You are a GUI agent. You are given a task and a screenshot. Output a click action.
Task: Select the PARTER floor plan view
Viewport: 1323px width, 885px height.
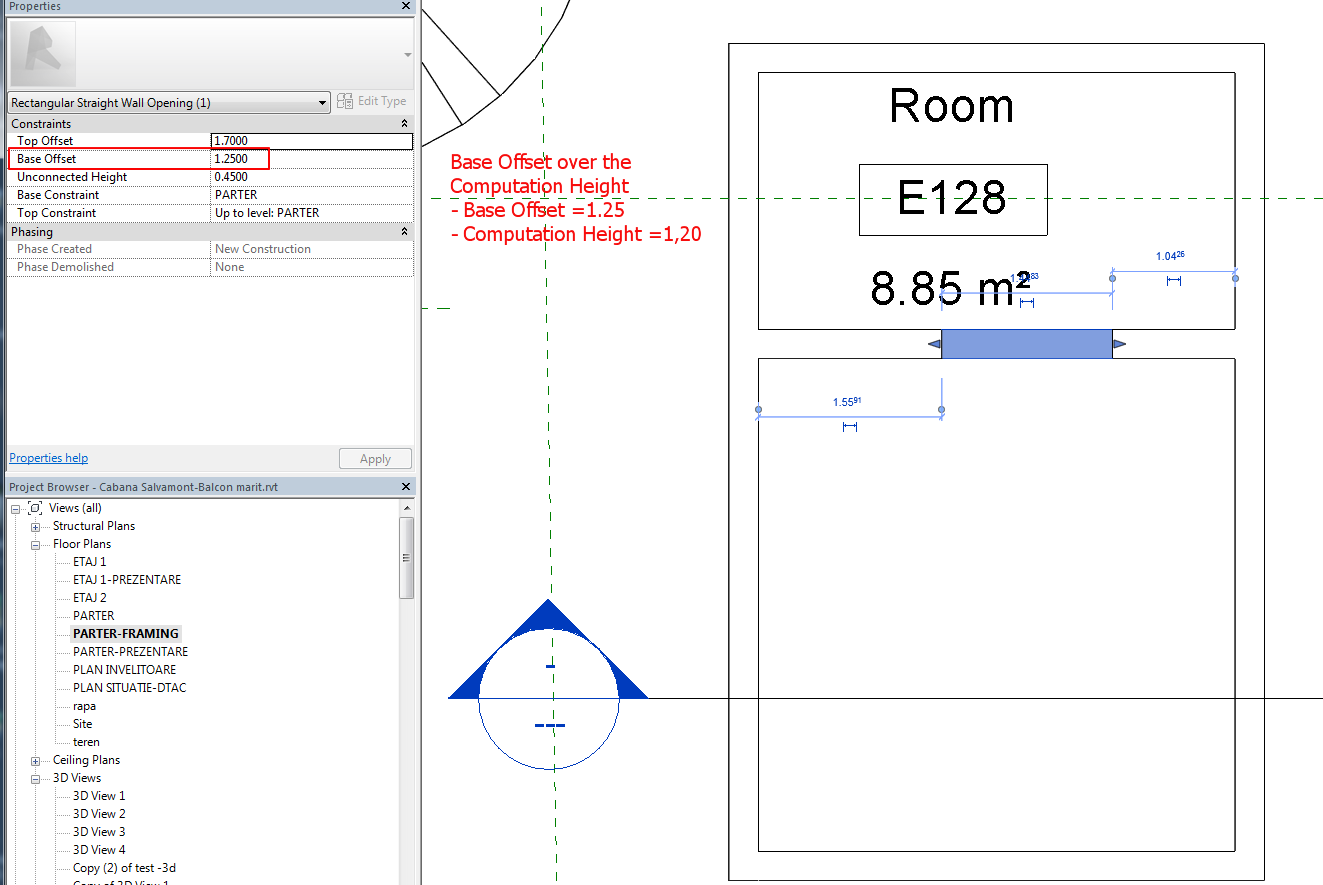click(94, 615)
